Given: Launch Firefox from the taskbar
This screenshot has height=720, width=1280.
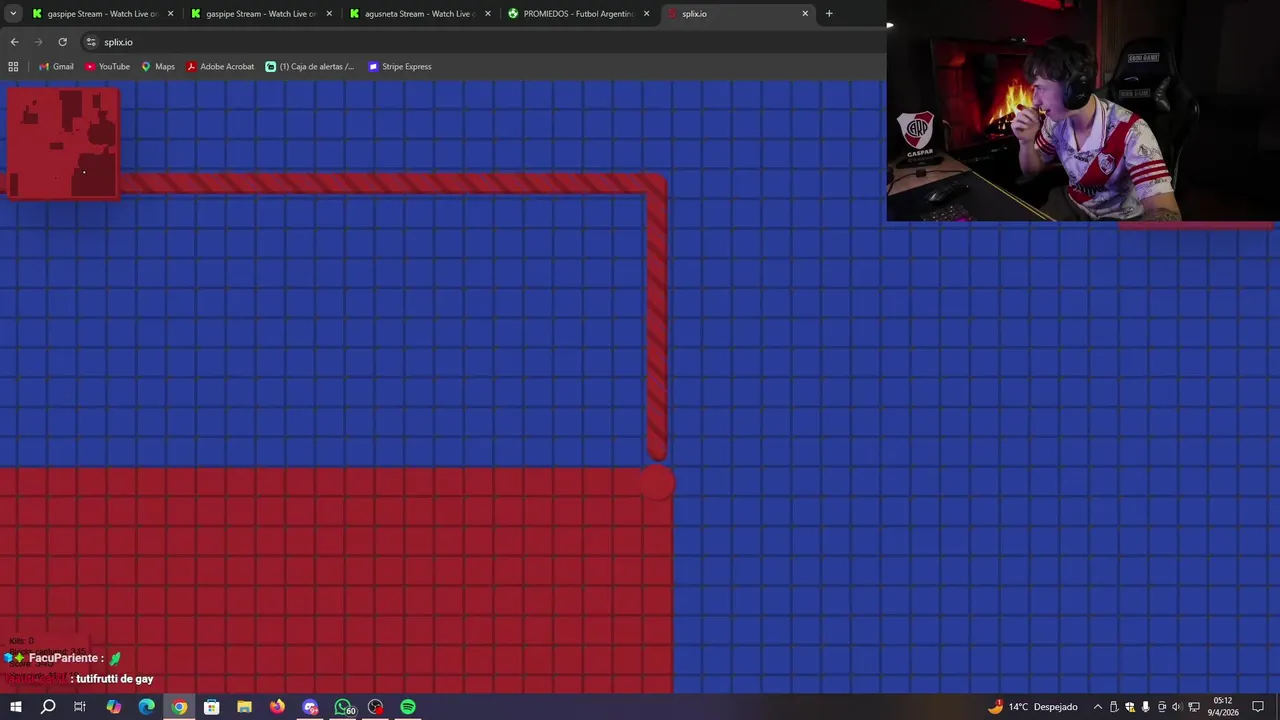Looking at the screenshot, I should coord(277,707).
